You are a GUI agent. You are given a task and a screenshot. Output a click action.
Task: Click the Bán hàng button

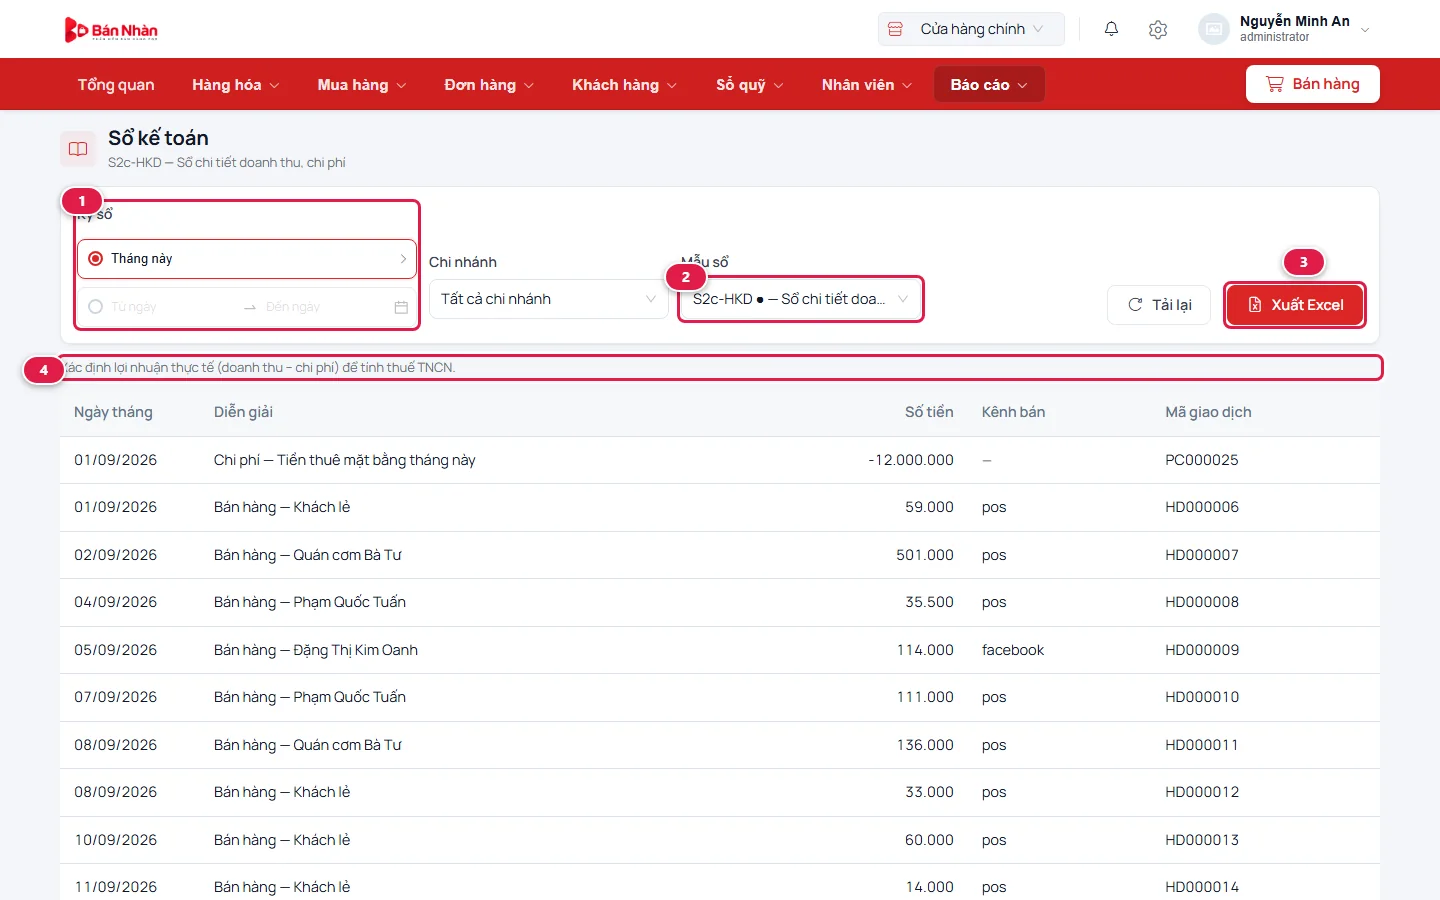click(x=1312, y=84)
